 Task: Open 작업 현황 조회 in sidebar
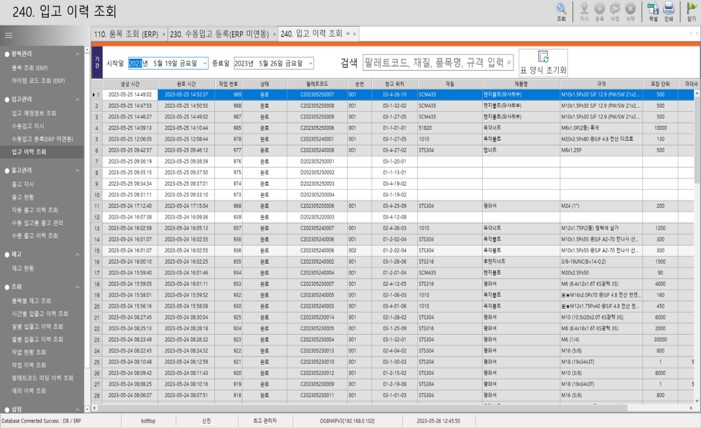29,352
